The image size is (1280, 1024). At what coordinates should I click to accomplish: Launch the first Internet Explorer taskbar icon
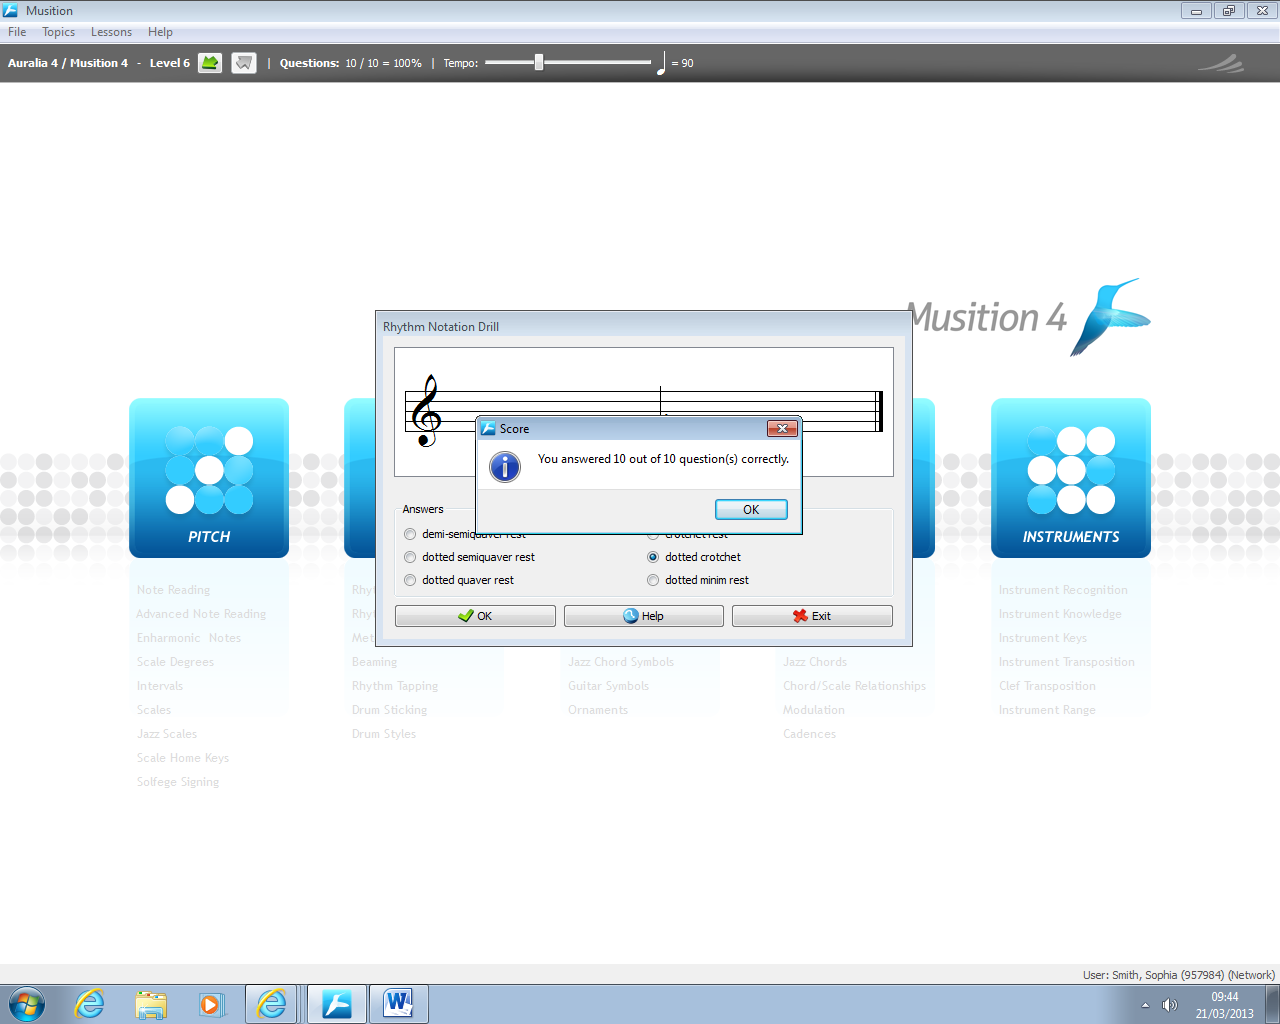90,1004
